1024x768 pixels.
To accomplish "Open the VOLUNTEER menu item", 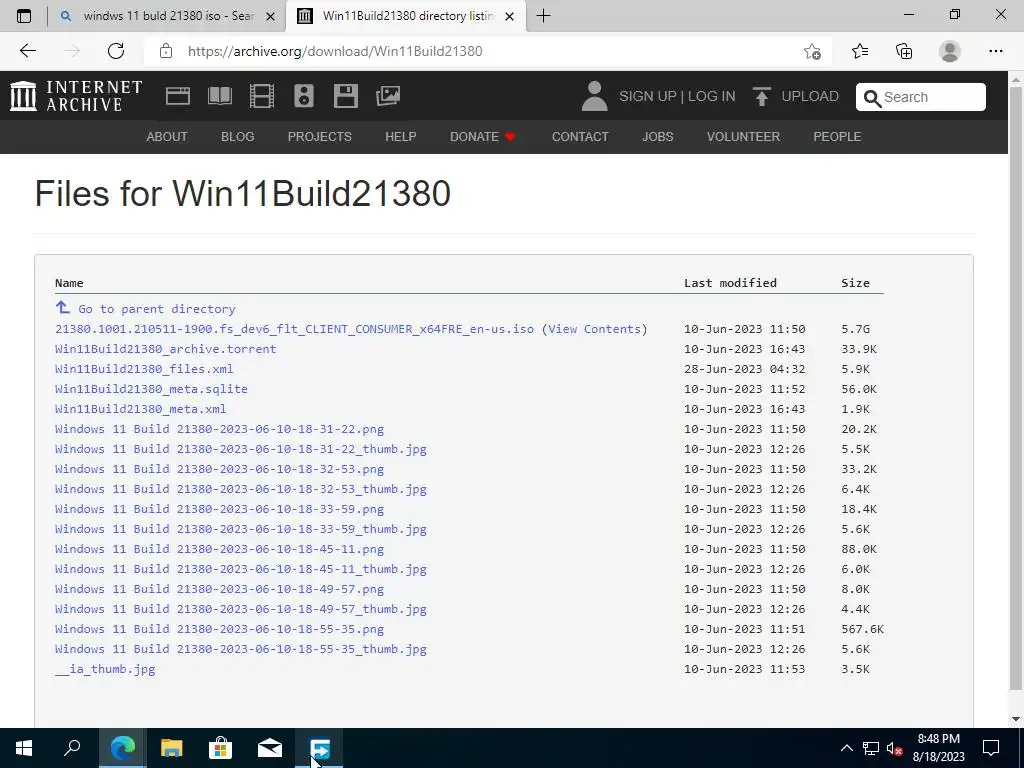I will pyautogui.click(x=743, y=136).
